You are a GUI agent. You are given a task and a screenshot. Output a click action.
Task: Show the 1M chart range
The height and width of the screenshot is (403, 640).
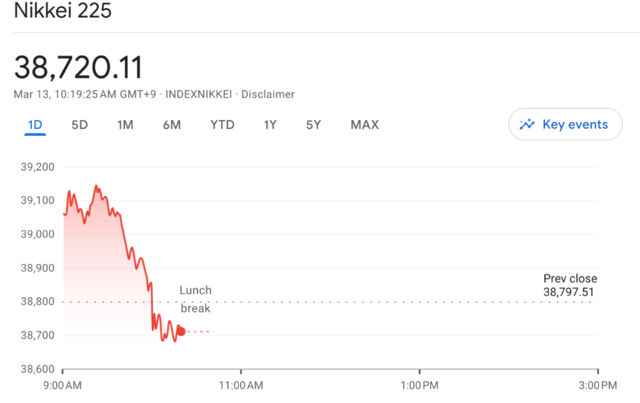coord(125,125)
